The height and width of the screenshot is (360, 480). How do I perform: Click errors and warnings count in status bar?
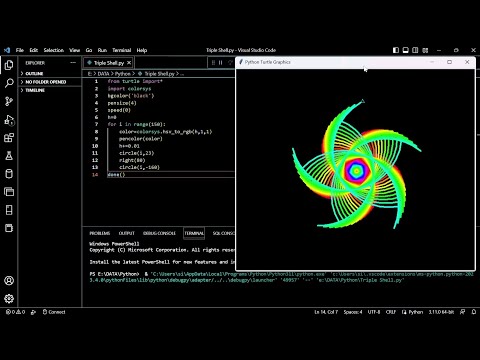tap(15, 312)
